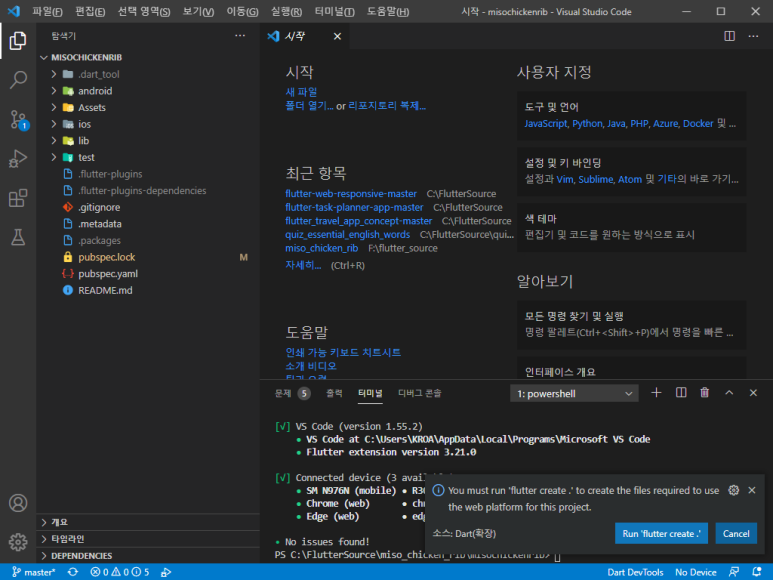Viewport: 773px width, 580px height.
Task: Click Dart DevTools in status bar
Action: (635, 572)
